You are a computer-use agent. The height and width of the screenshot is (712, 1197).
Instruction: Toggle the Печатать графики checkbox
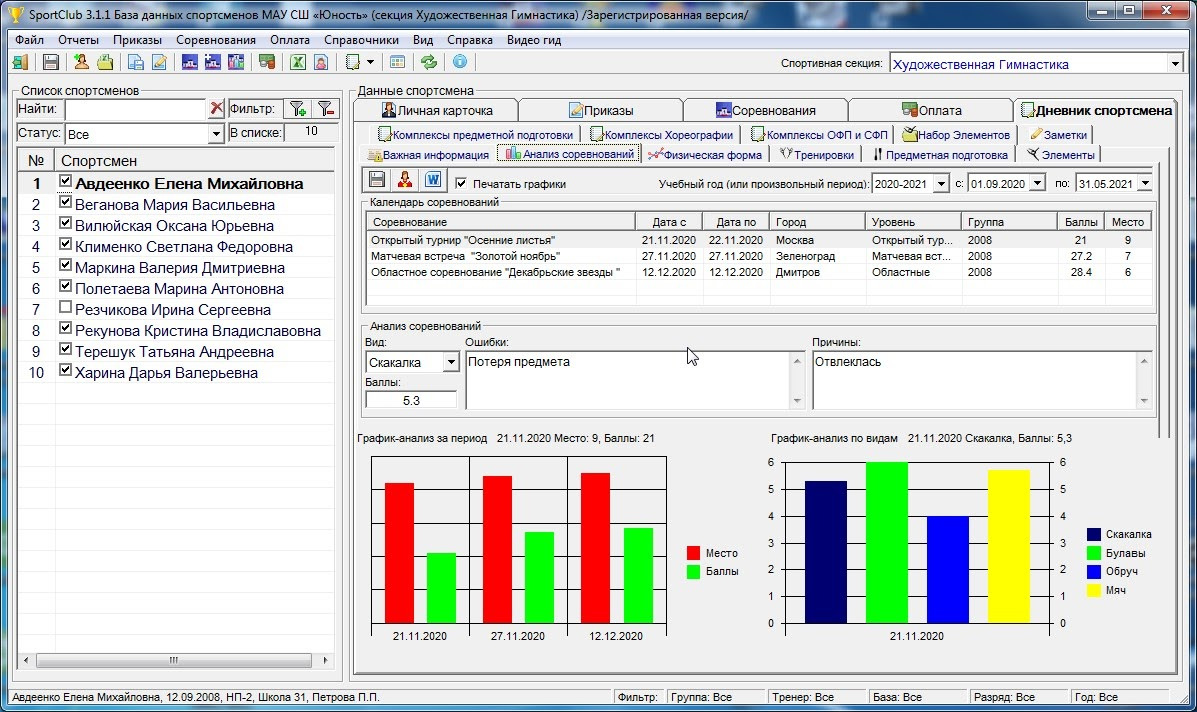click(461, 184)
